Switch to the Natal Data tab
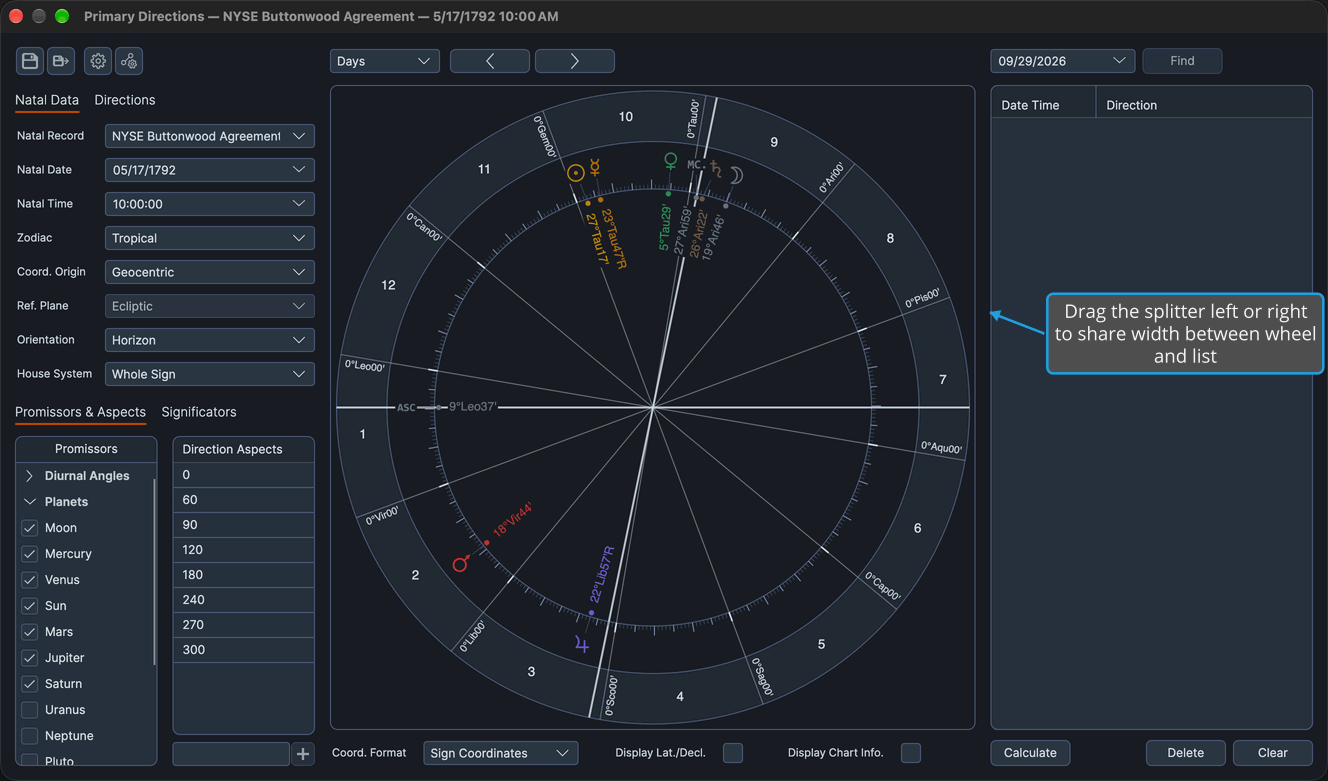The image size is (1328, 781). (x=47, y=100)
